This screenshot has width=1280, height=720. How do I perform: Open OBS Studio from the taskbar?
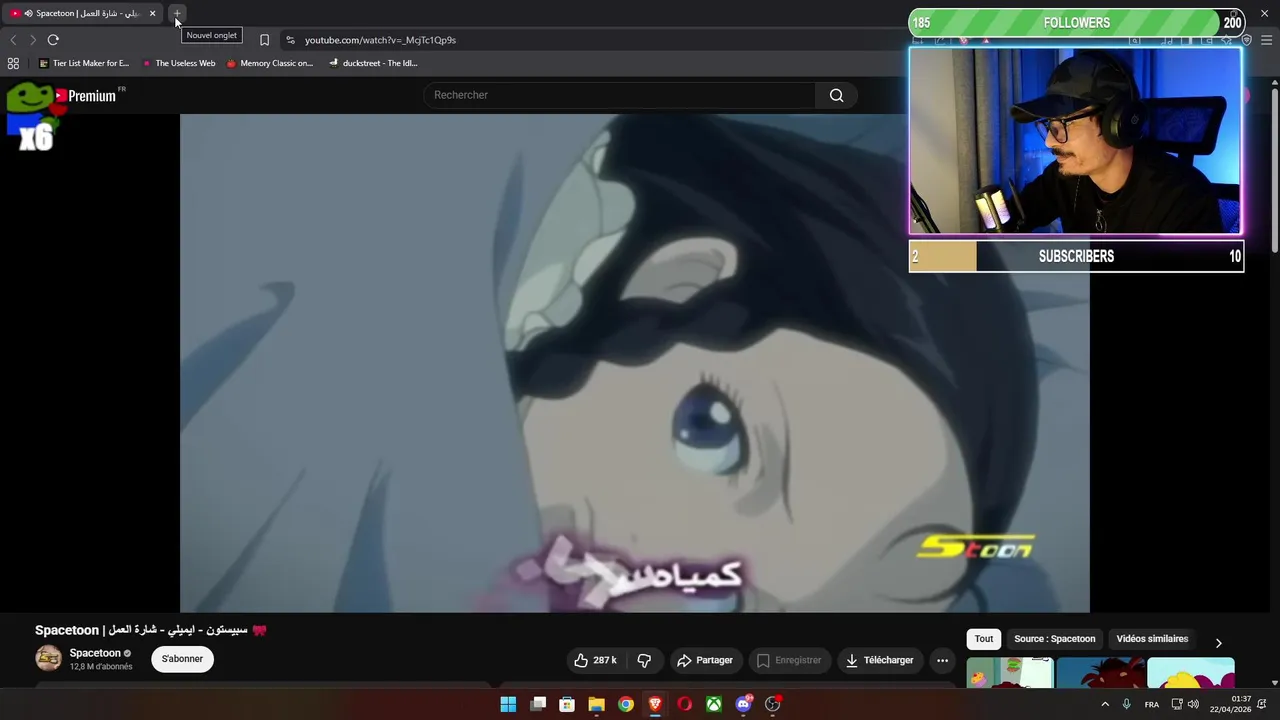[773, 704]
